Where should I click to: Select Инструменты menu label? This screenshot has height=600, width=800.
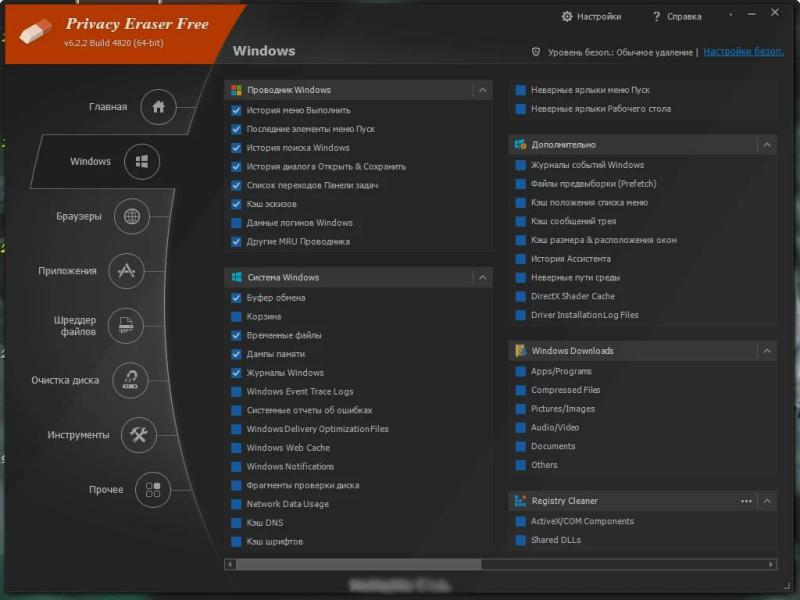pyautogui.click(x=78, y=435)
